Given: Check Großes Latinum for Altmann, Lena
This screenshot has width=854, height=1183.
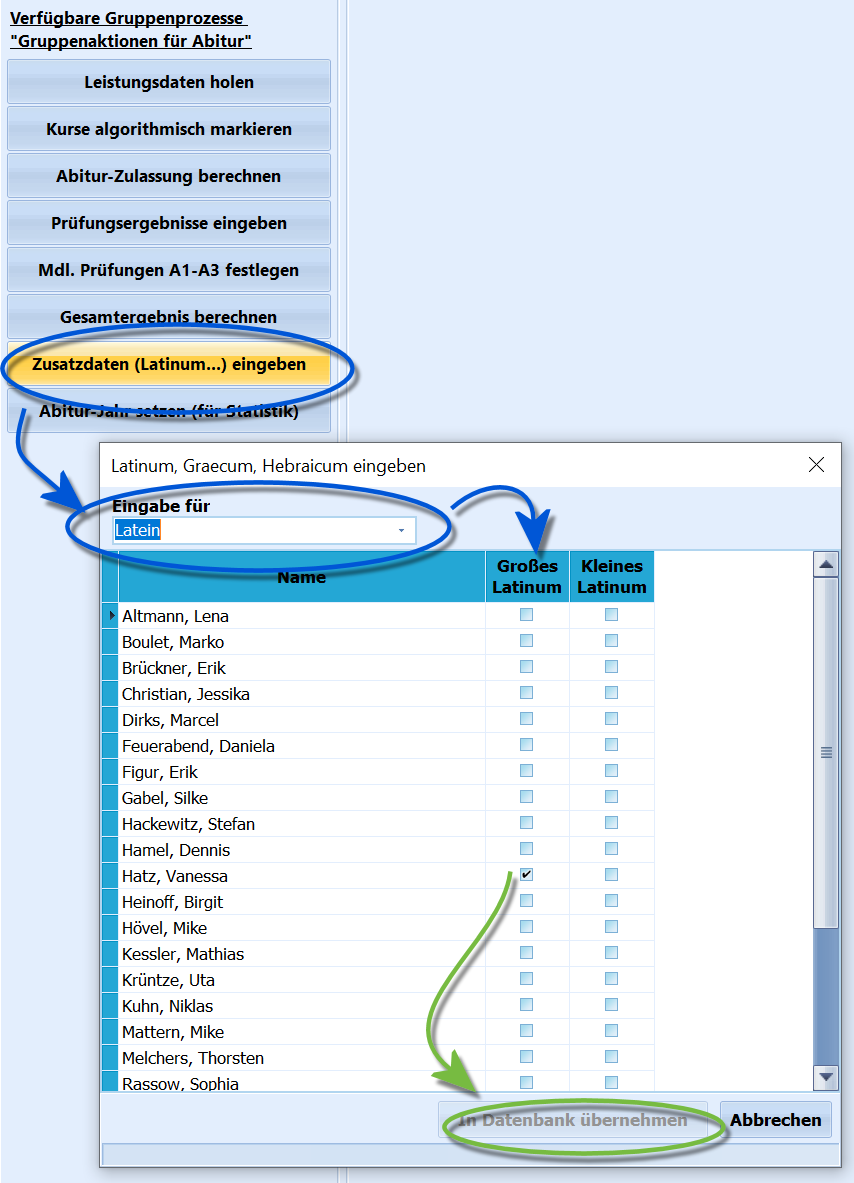Looking at the screenshot, I should pos(527,615).
